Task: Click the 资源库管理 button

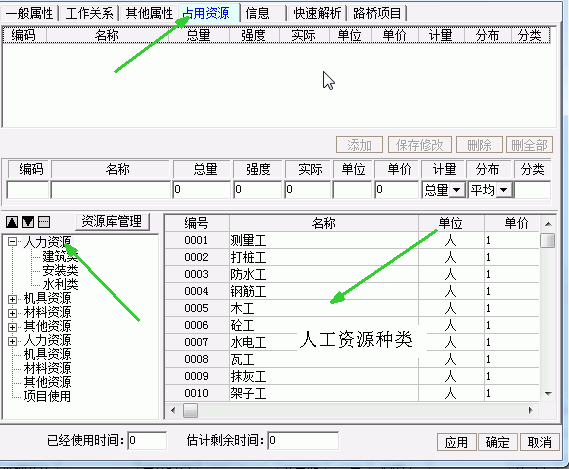Action: pyautogui.click(x=112, y=221)
